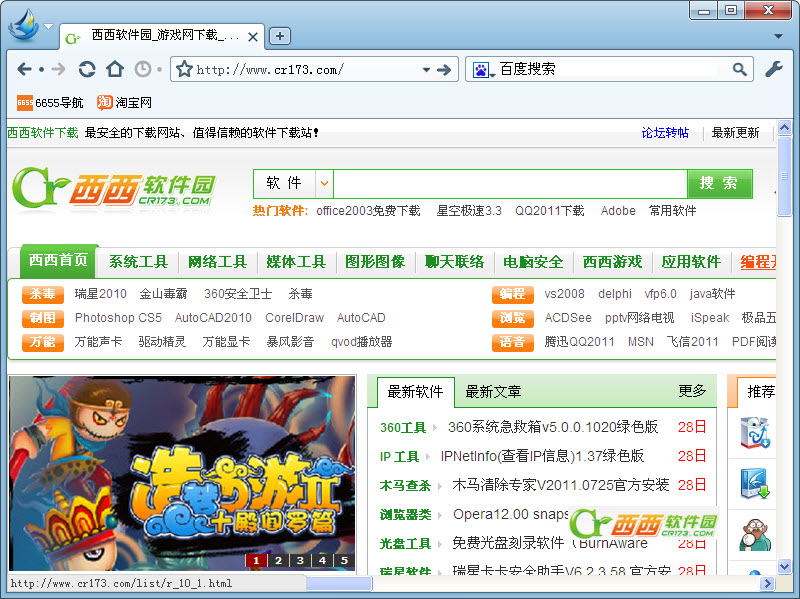Open a new tab with plus button
800x599 pixels.
coord(280,36)
